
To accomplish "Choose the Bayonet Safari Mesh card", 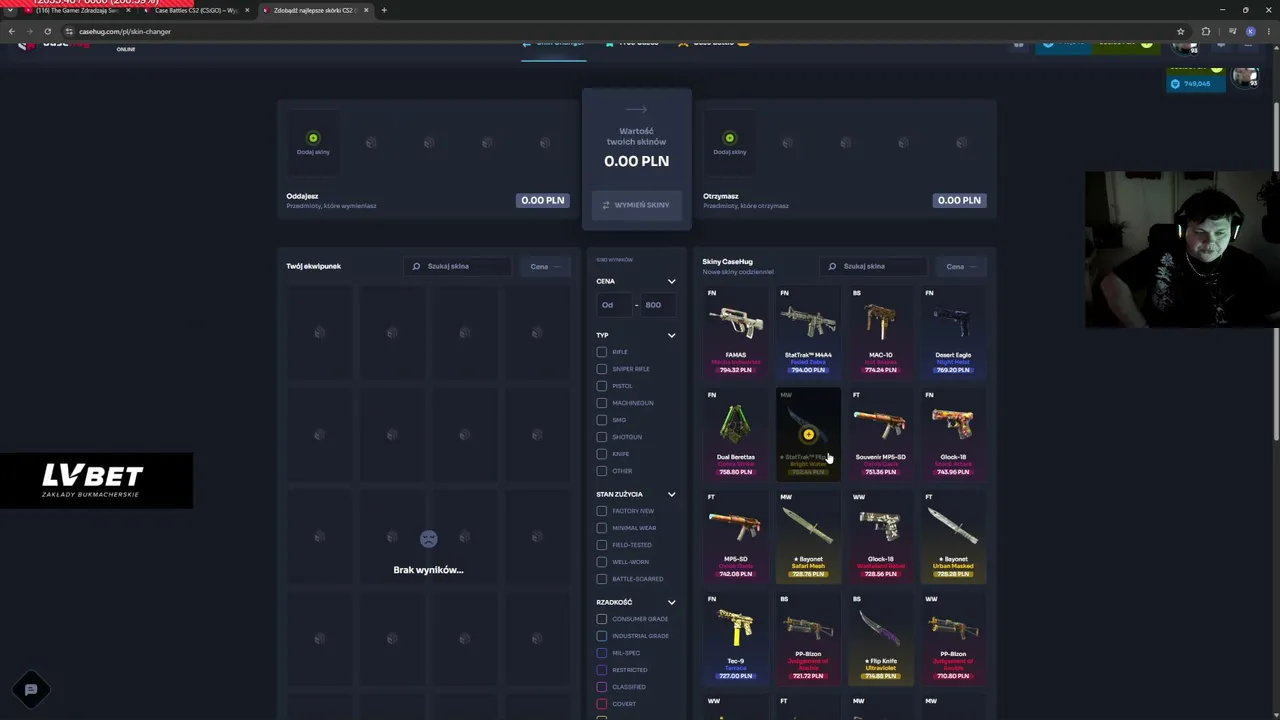I will pyautogui.click(x=808, y=536).
